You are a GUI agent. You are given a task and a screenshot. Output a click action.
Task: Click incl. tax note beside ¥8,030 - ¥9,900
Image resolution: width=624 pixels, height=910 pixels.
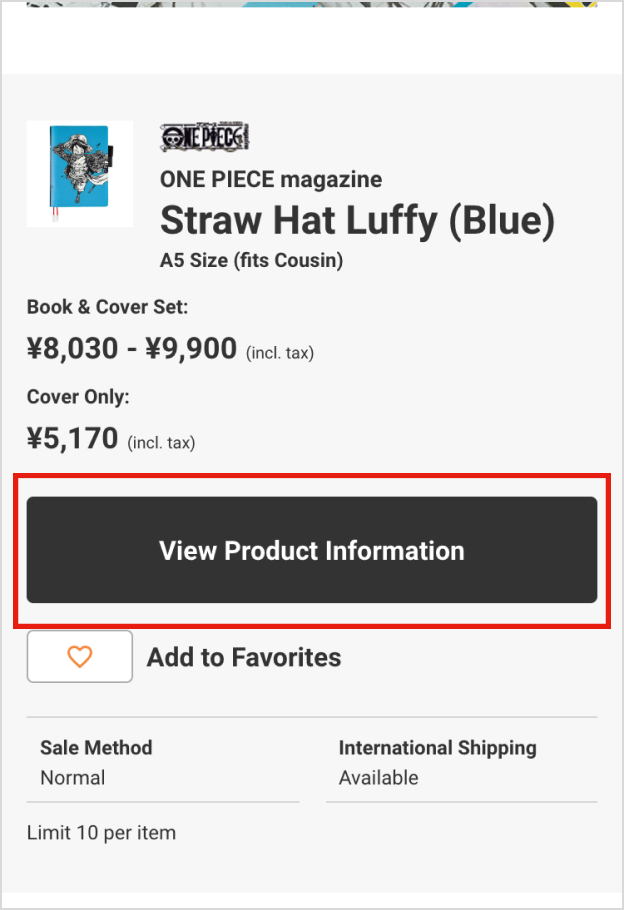point(281,352)
